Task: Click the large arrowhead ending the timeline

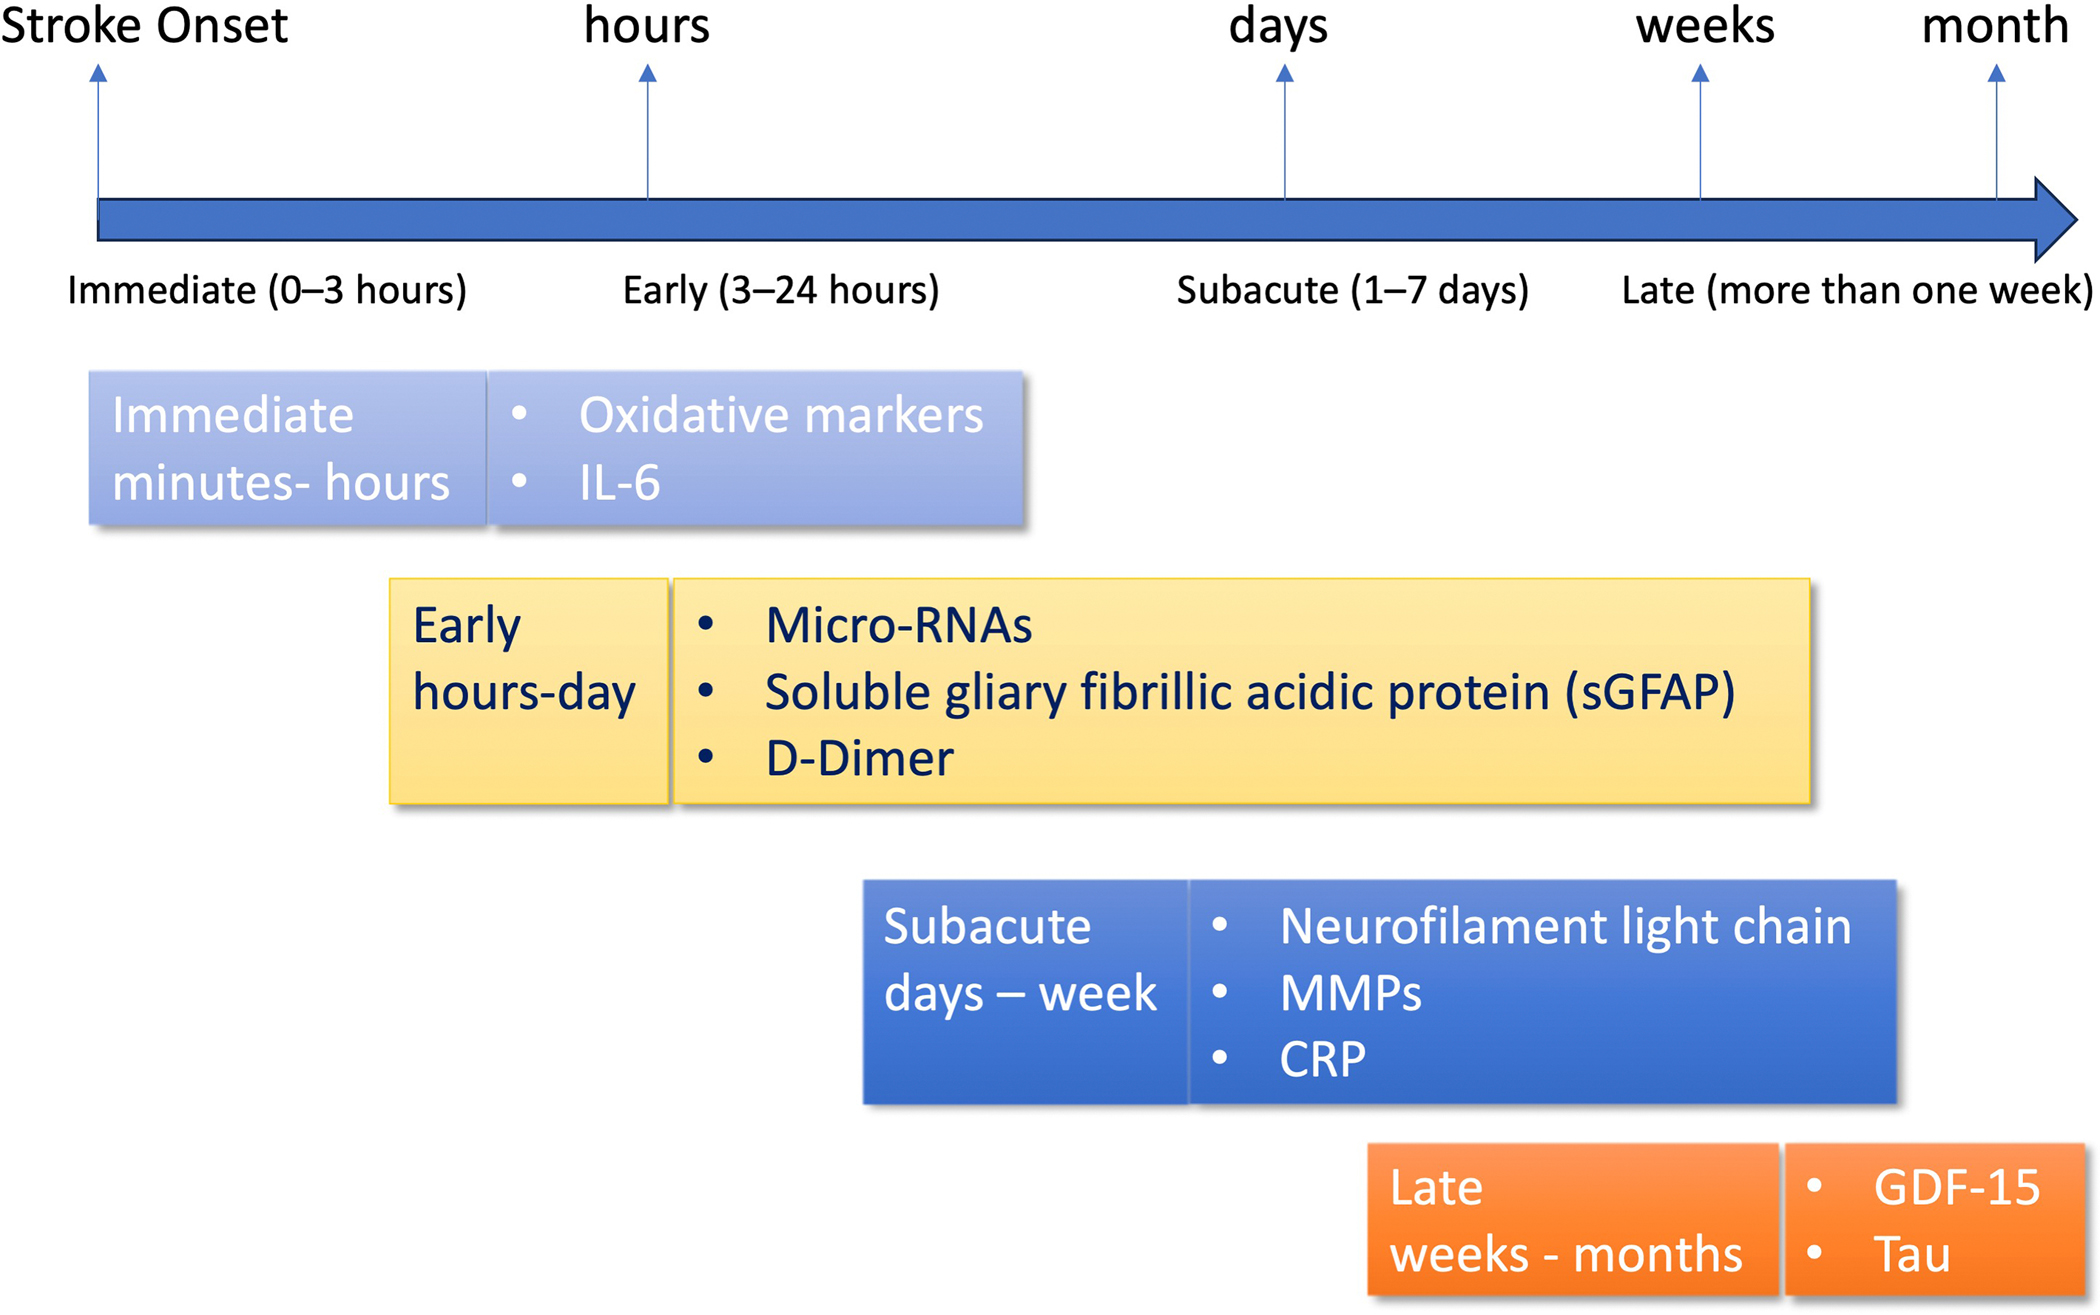Action: point(2055,220)
